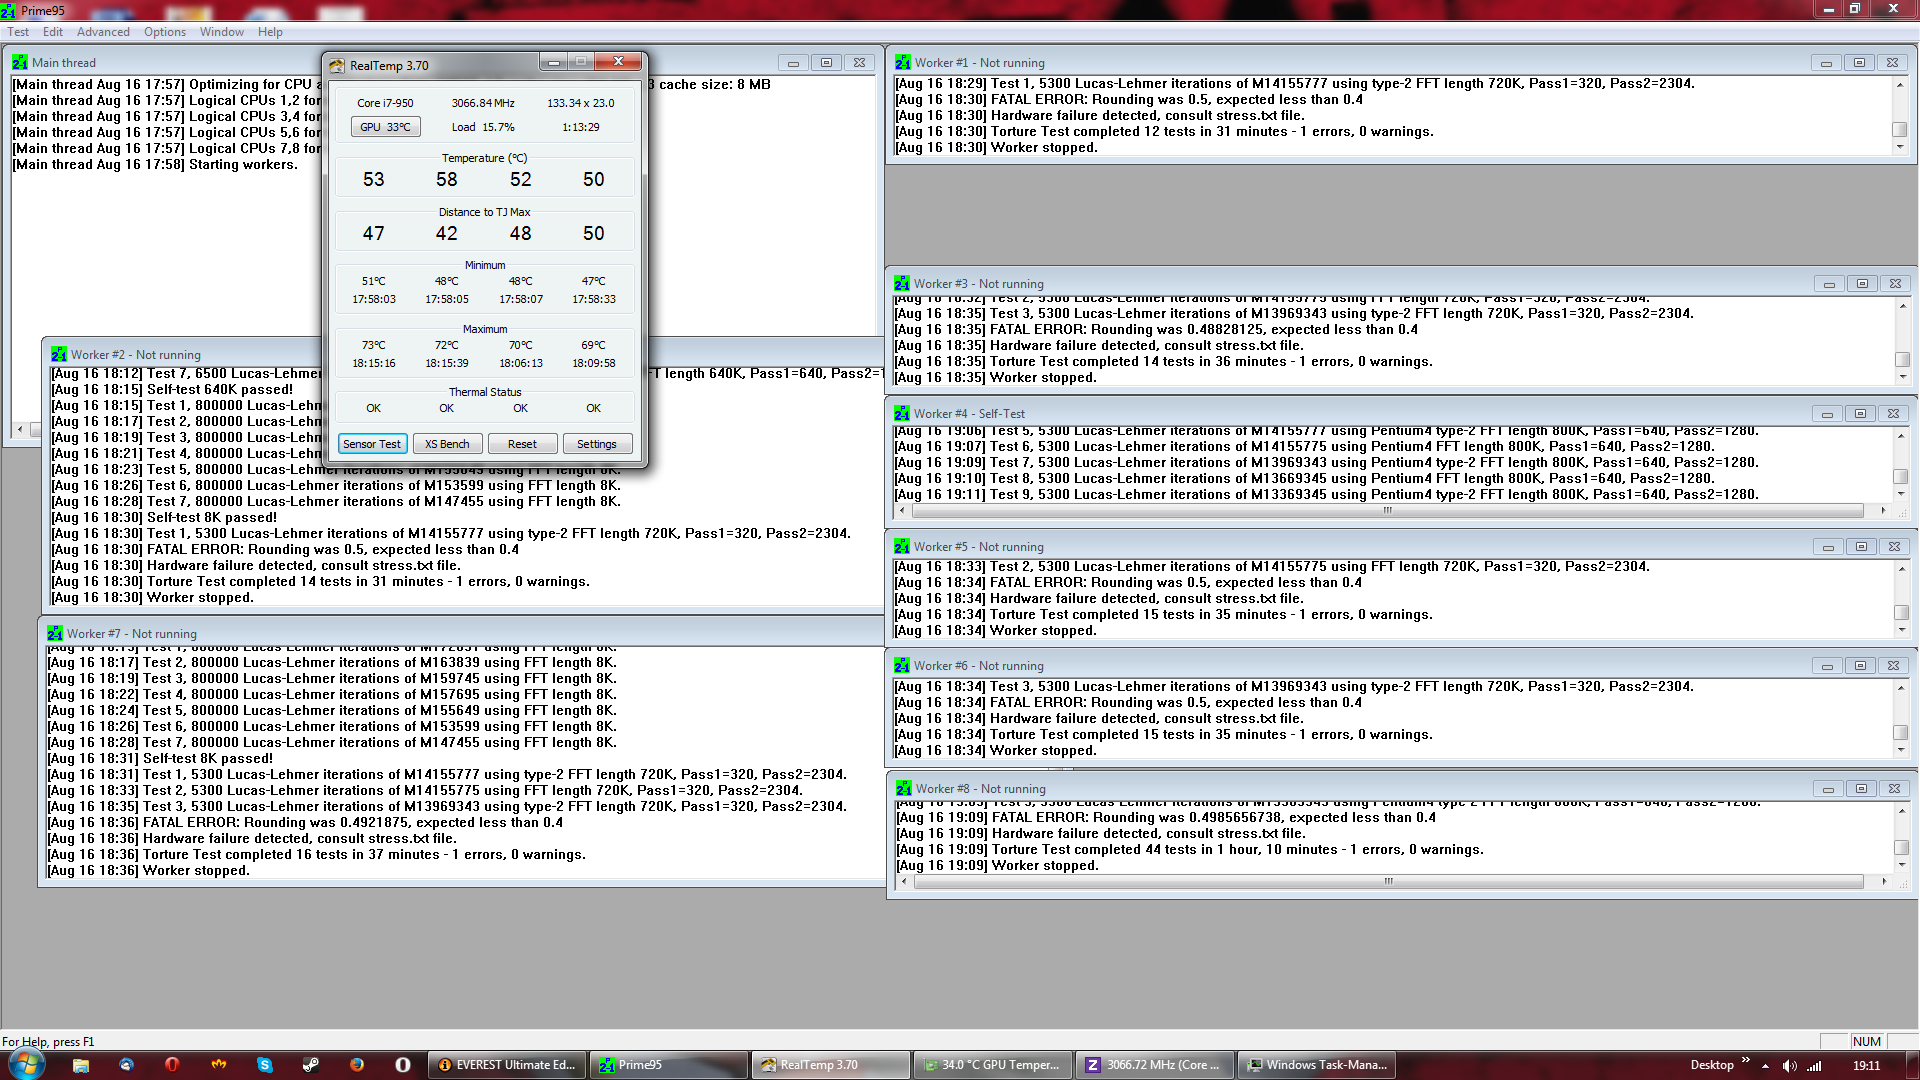Click the Sensor Test button in RealTemp
1920x1080 pixels.
tap(372, 444)
